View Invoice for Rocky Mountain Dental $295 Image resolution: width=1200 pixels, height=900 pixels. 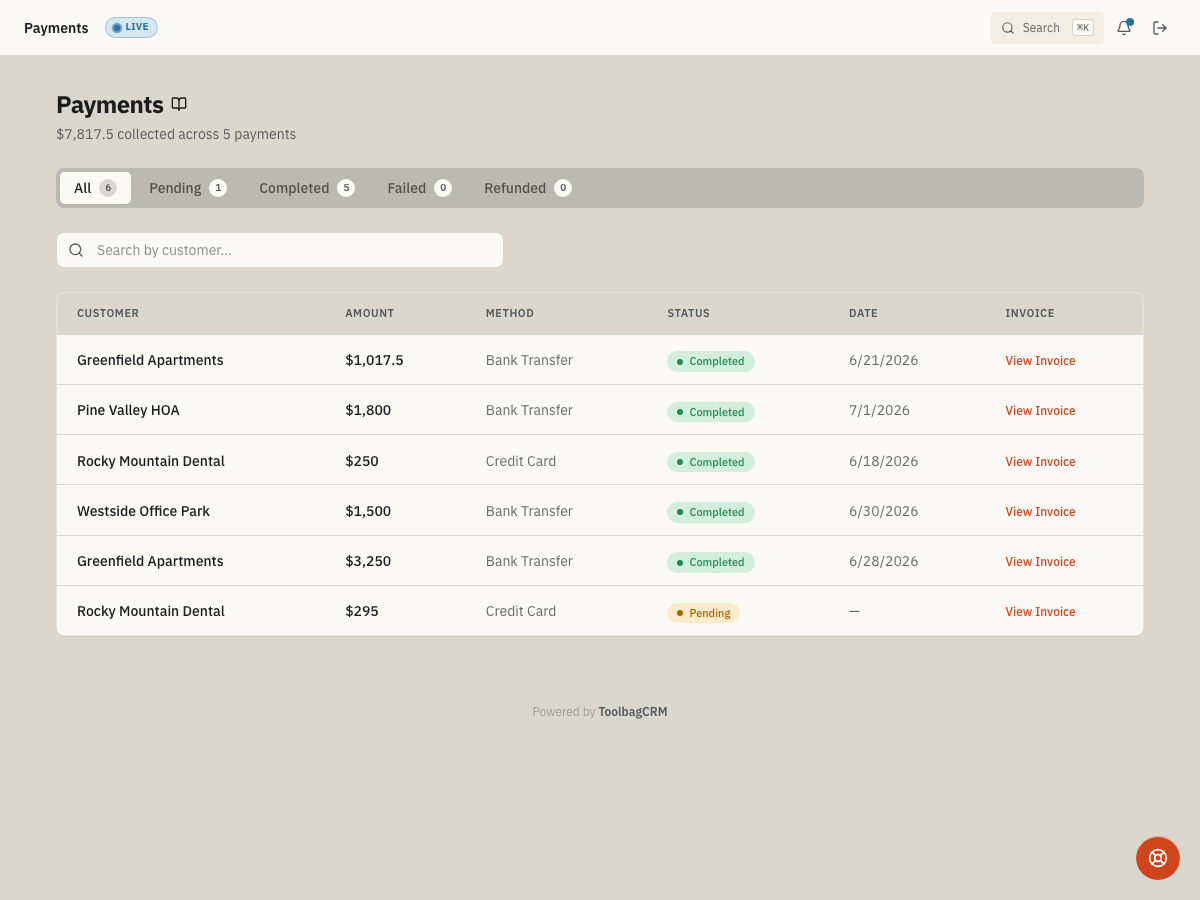click(x=1040, y=612)
